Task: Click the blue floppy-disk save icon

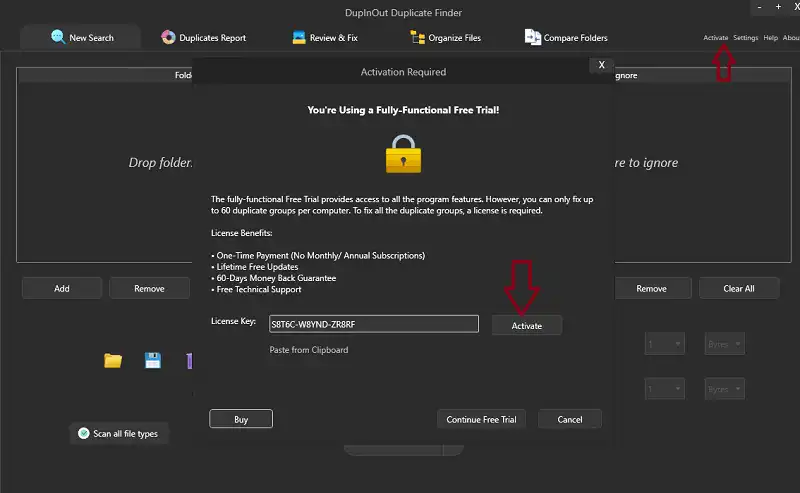Action: point(152,360)
